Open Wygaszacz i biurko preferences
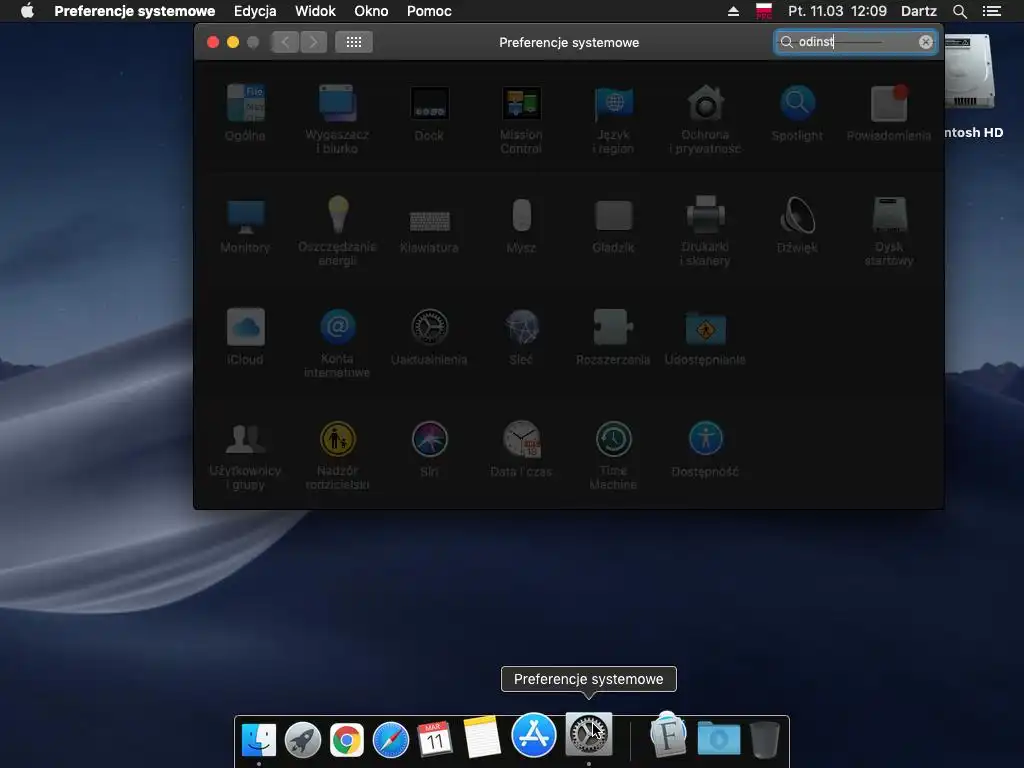The image size is (1024, 768). pos(337,119)
